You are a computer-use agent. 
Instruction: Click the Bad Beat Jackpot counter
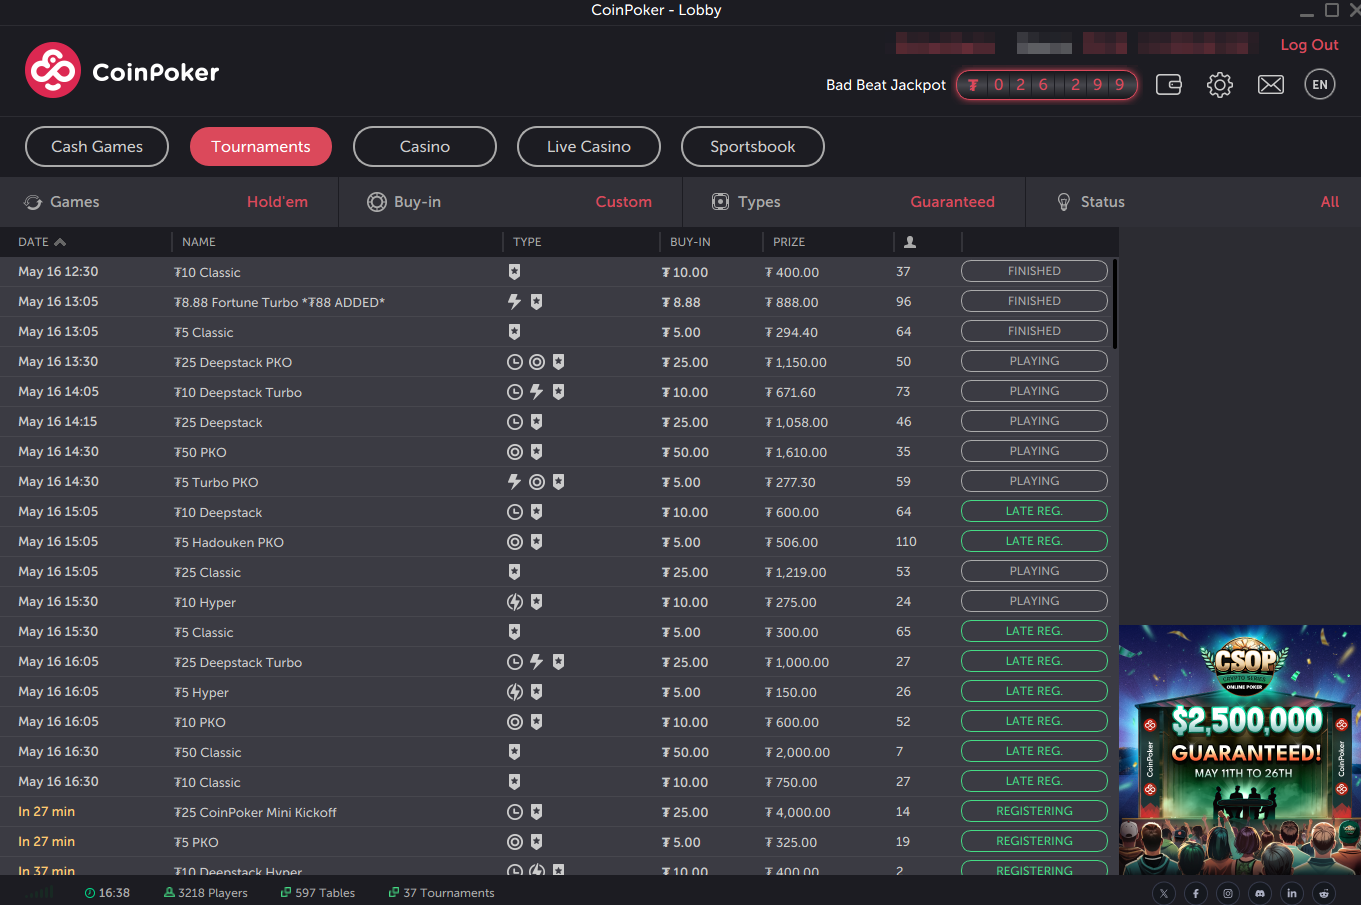[x=1047, y=85]
